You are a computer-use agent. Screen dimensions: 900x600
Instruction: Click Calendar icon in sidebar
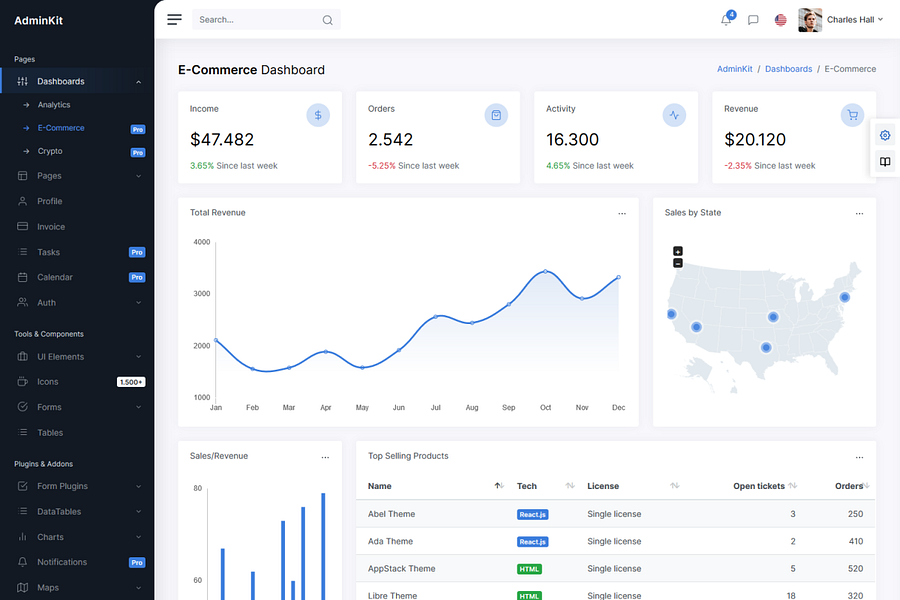22,277
